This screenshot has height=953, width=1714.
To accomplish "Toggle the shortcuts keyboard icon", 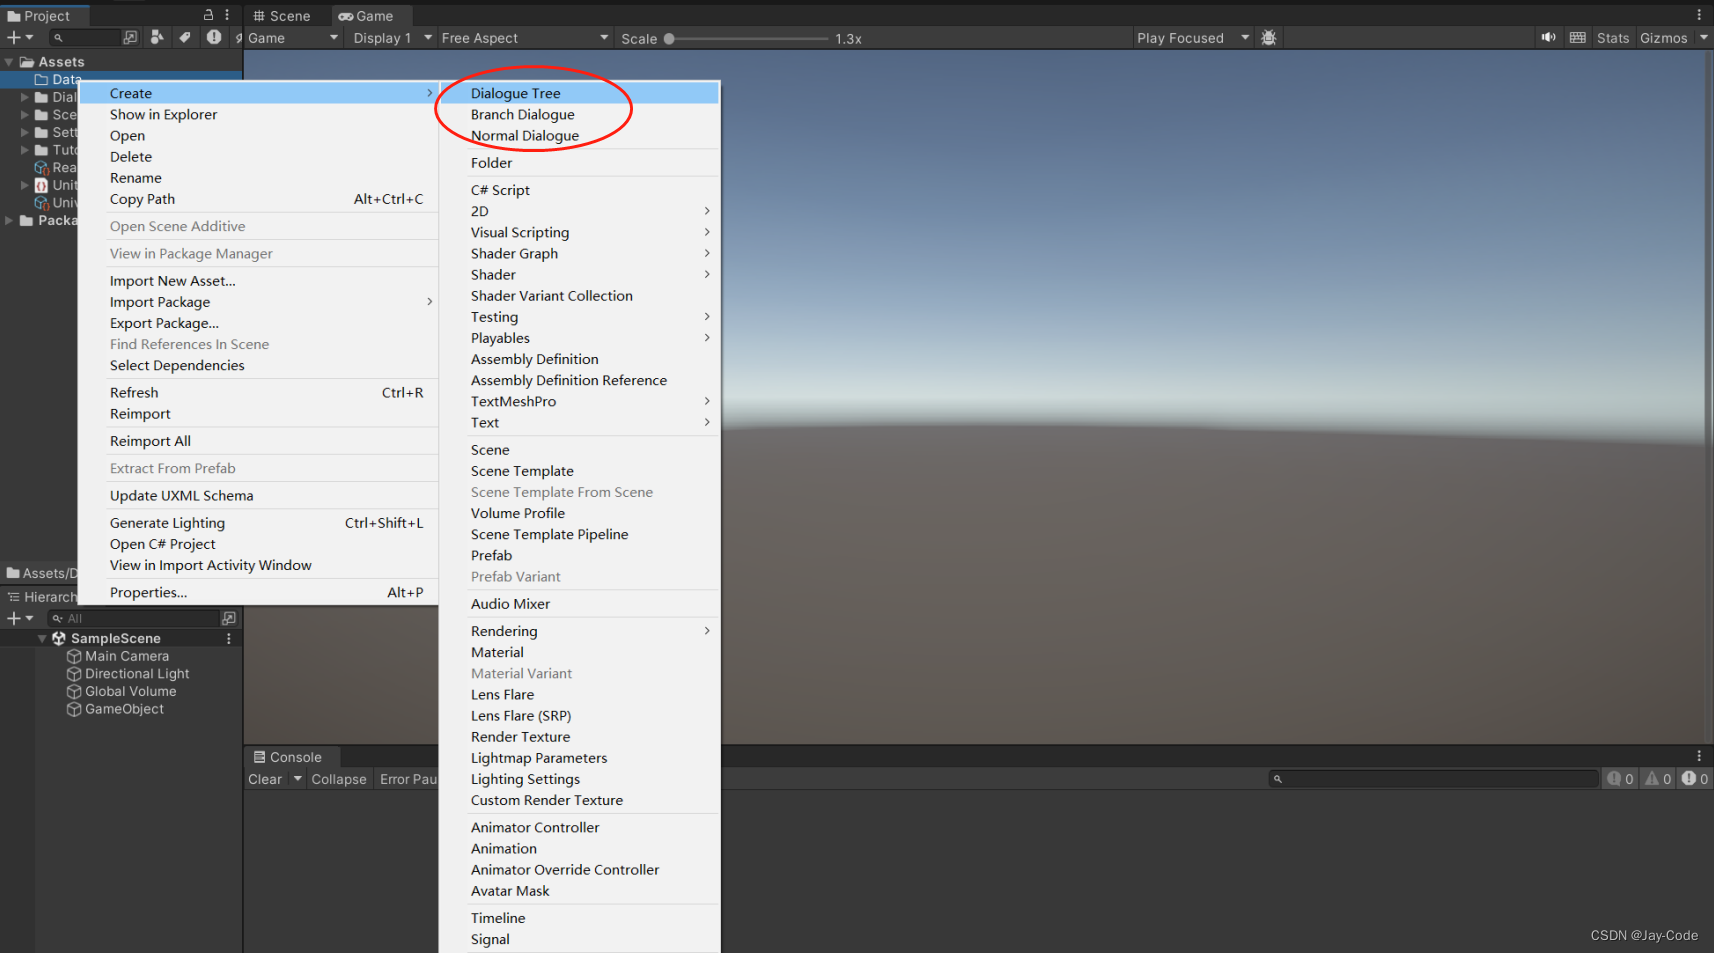I will click(x=1578, y=38).
